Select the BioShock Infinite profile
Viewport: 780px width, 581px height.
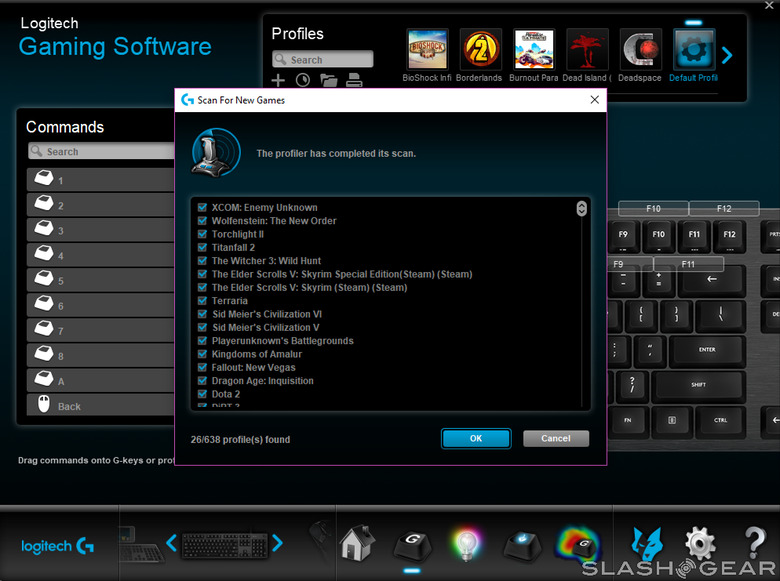427,50
